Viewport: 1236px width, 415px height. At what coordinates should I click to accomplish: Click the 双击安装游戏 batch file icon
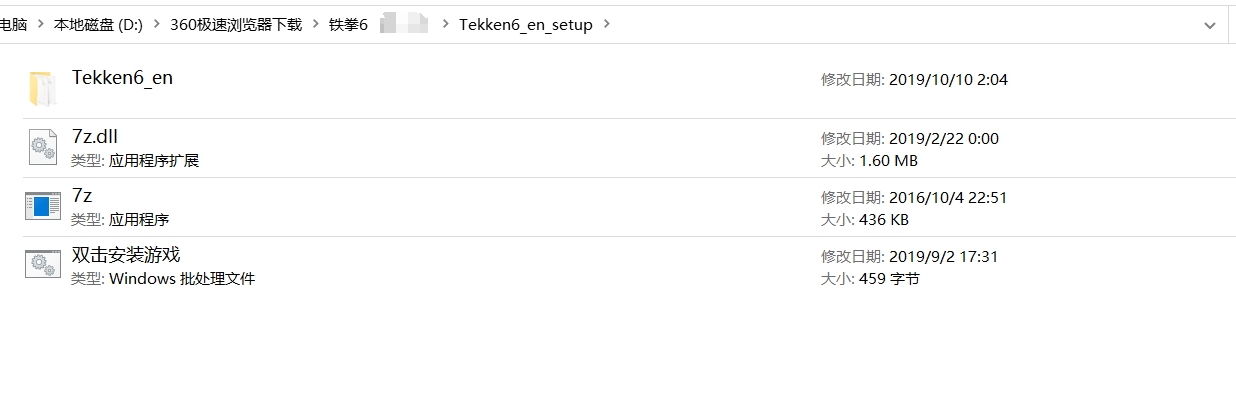(x=42, y=265)
